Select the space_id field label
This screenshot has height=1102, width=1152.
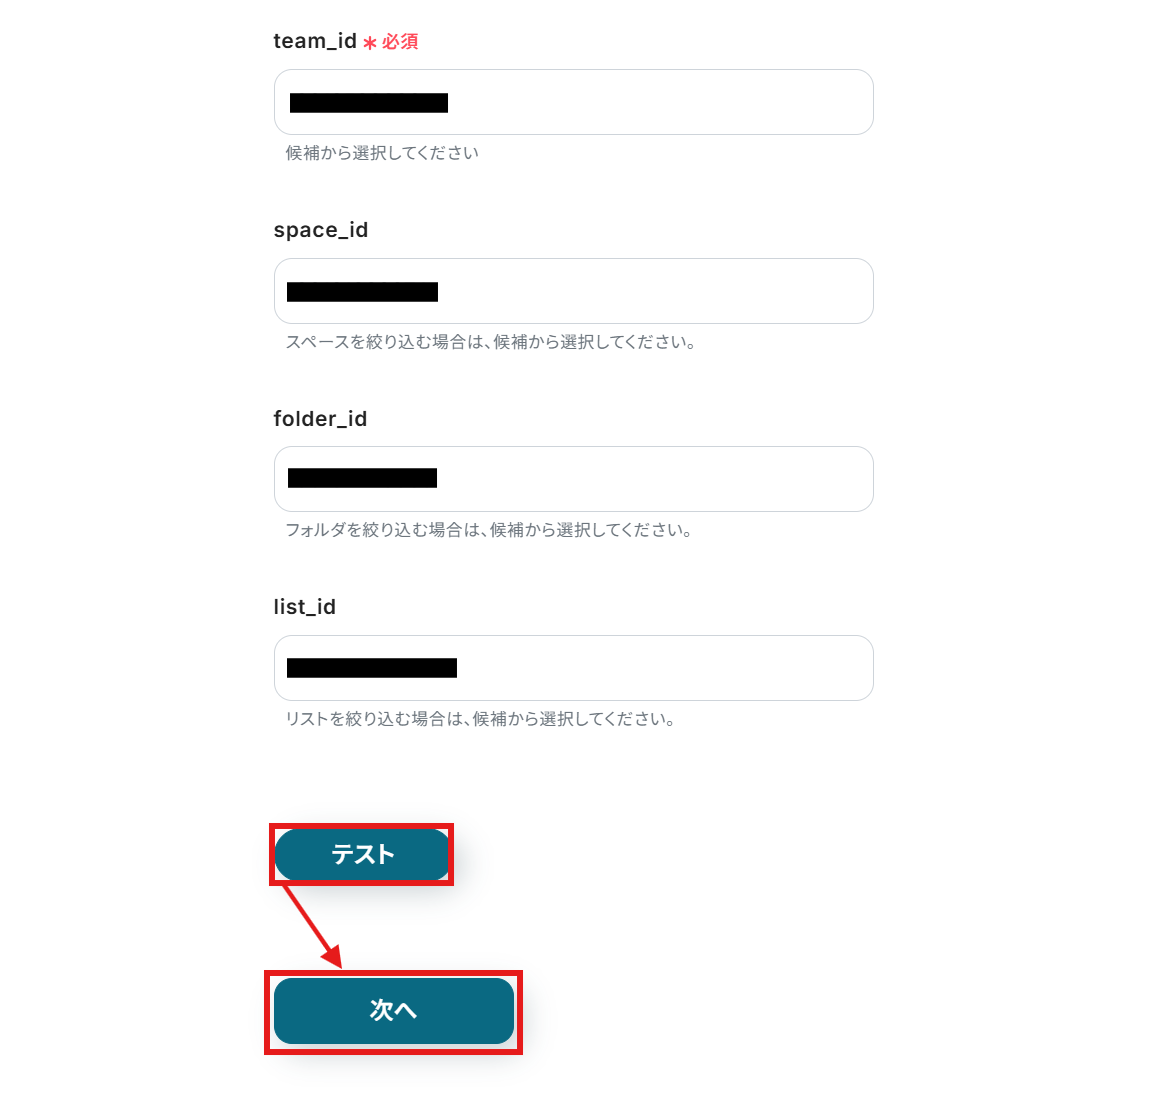pos(320,230)
